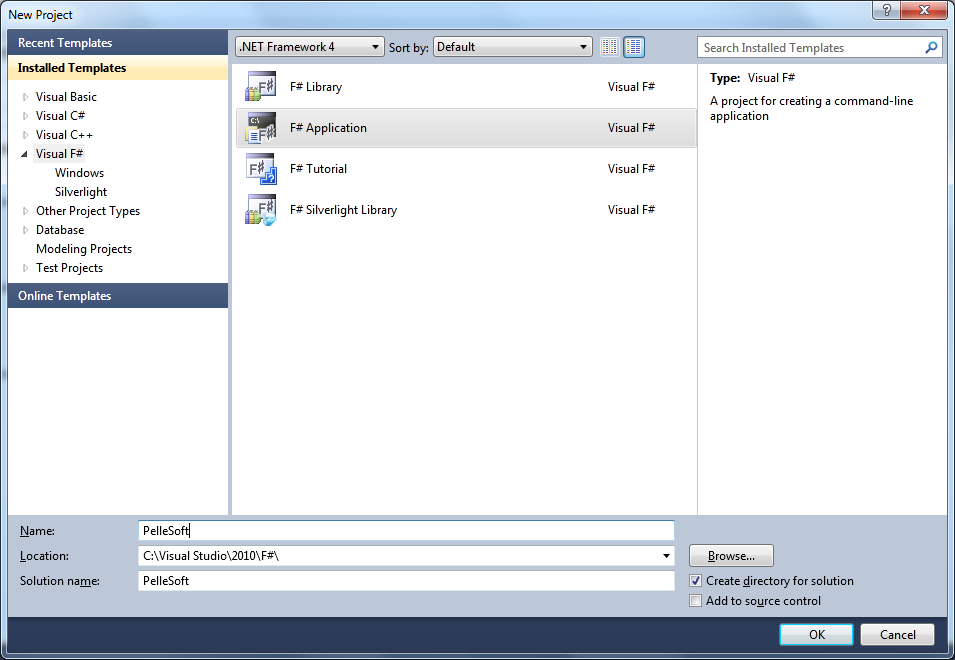Toggle Create directory for solution checkbox
955x660 pixels.
click(696, 581)
